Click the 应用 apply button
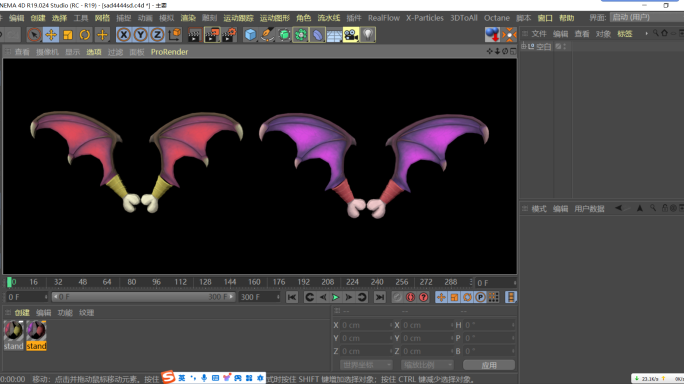 489,365
